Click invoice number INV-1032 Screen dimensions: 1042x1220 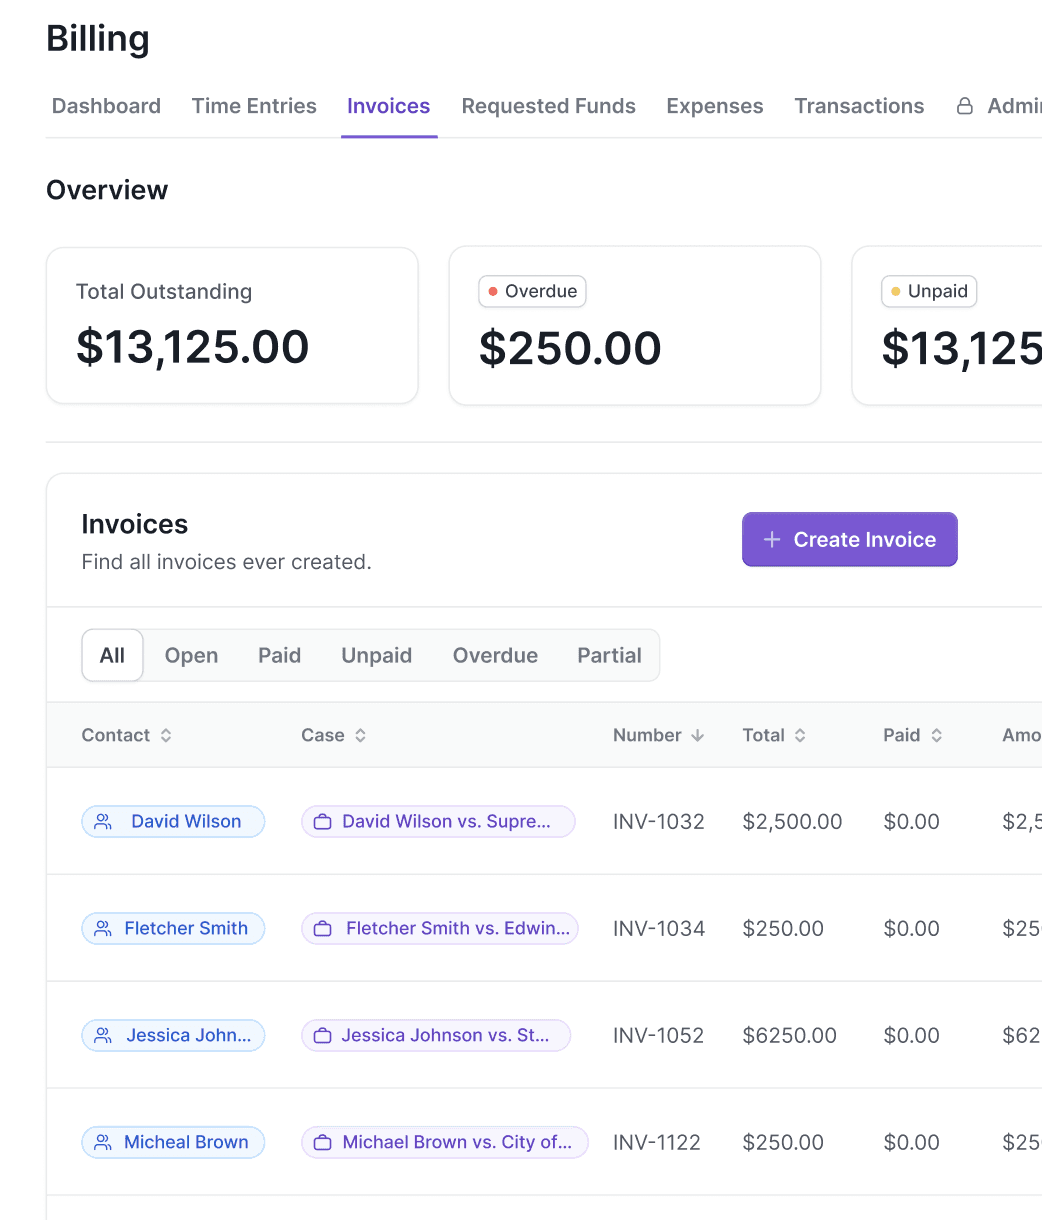coord(659,822)
